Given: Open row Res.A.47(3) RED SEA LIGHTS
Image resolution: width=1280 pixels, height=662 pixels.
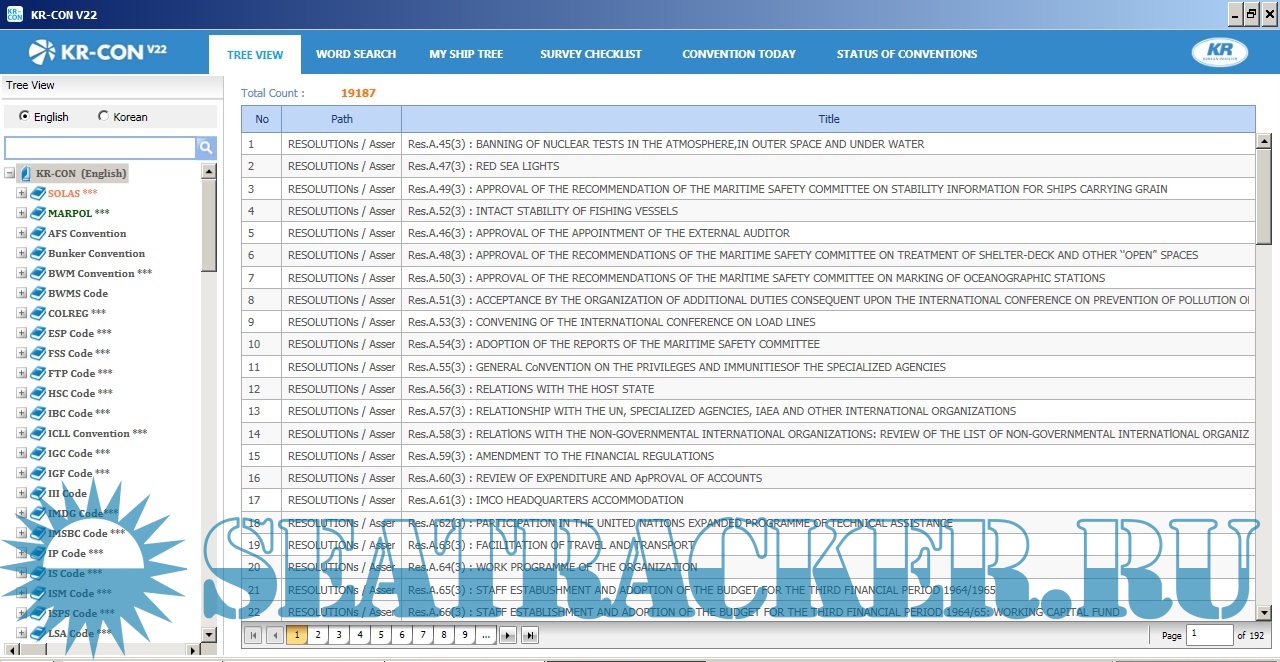Looking at the screenshot, I should [517, 166].
